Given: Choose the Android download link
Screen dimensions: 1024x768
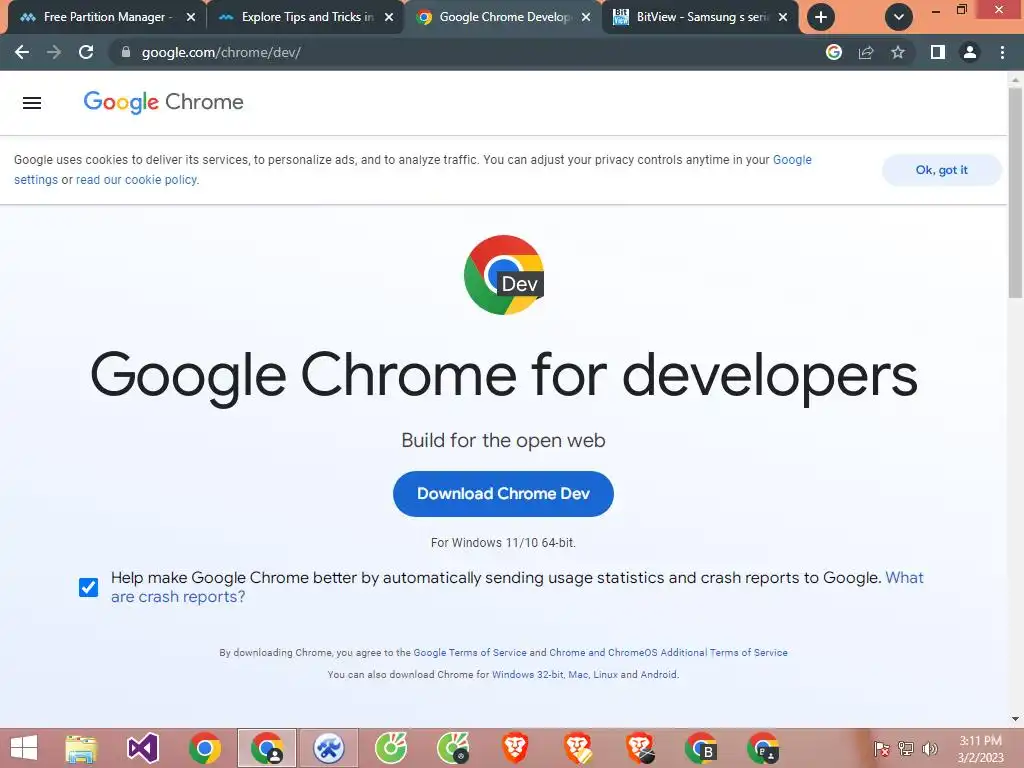Looking at the screenshot, I should [x=658, y=675].
